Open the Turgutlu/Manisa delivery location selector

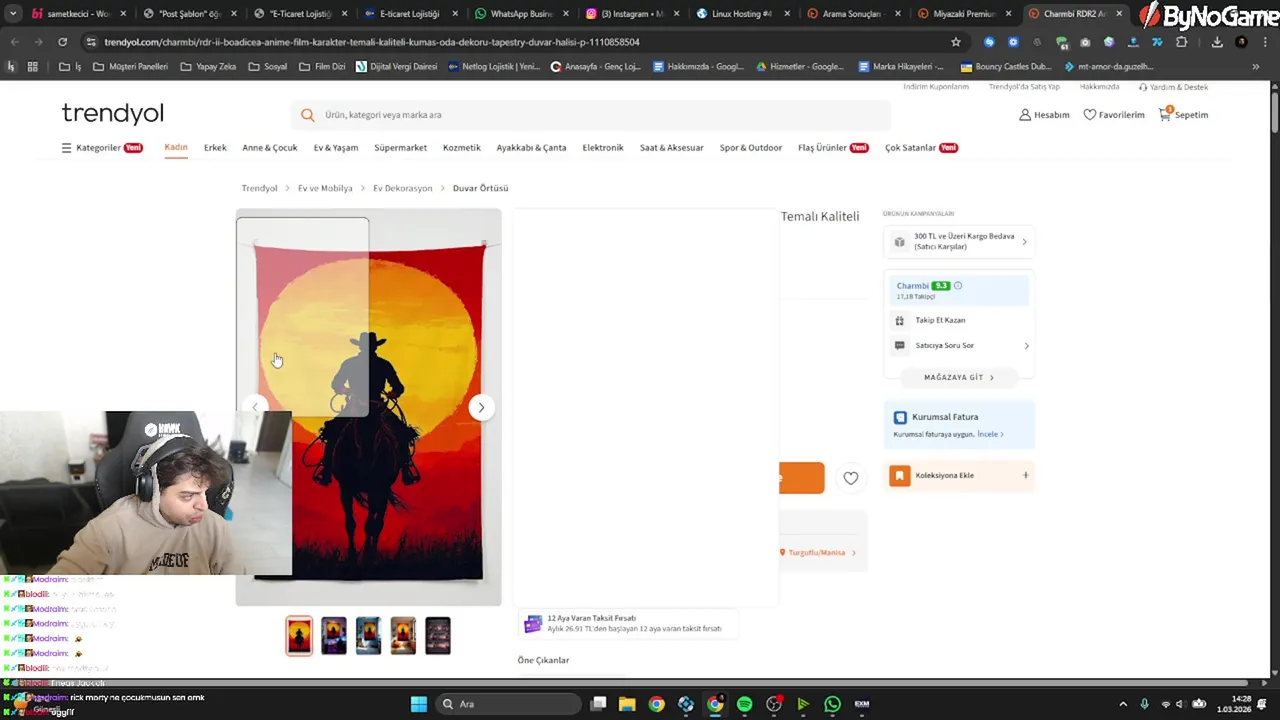[817, 552]
